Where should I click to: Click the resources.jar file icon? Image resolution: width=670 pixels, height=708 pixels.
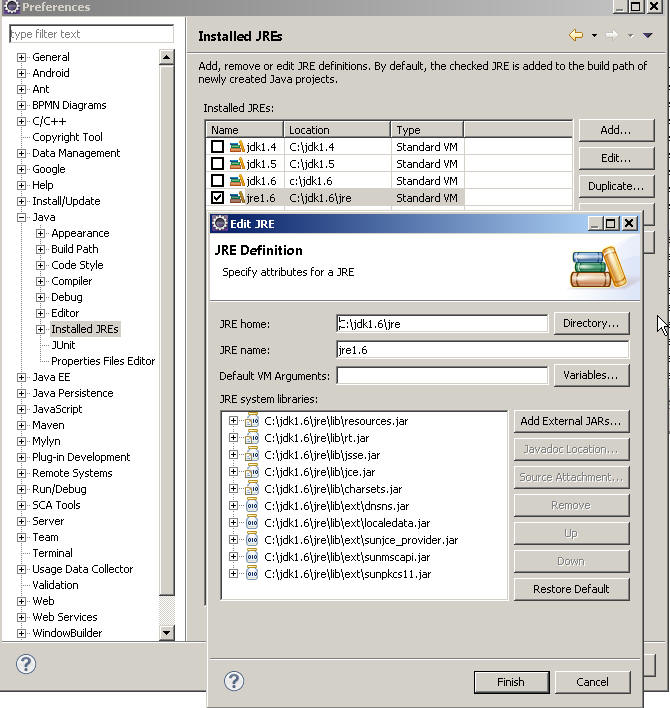[x=252, y=421]
